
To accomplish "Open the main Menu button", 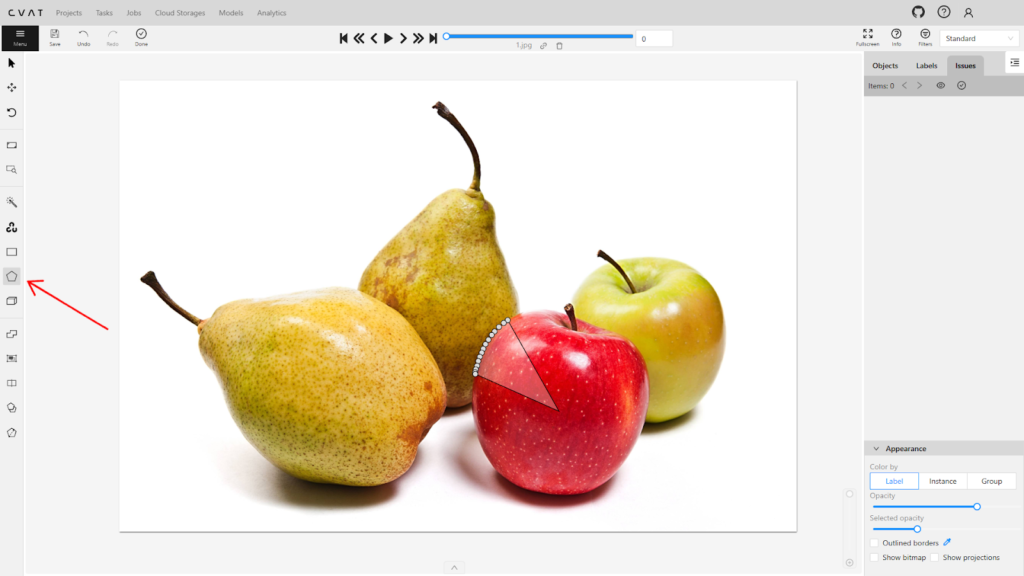I will [20, 38].
